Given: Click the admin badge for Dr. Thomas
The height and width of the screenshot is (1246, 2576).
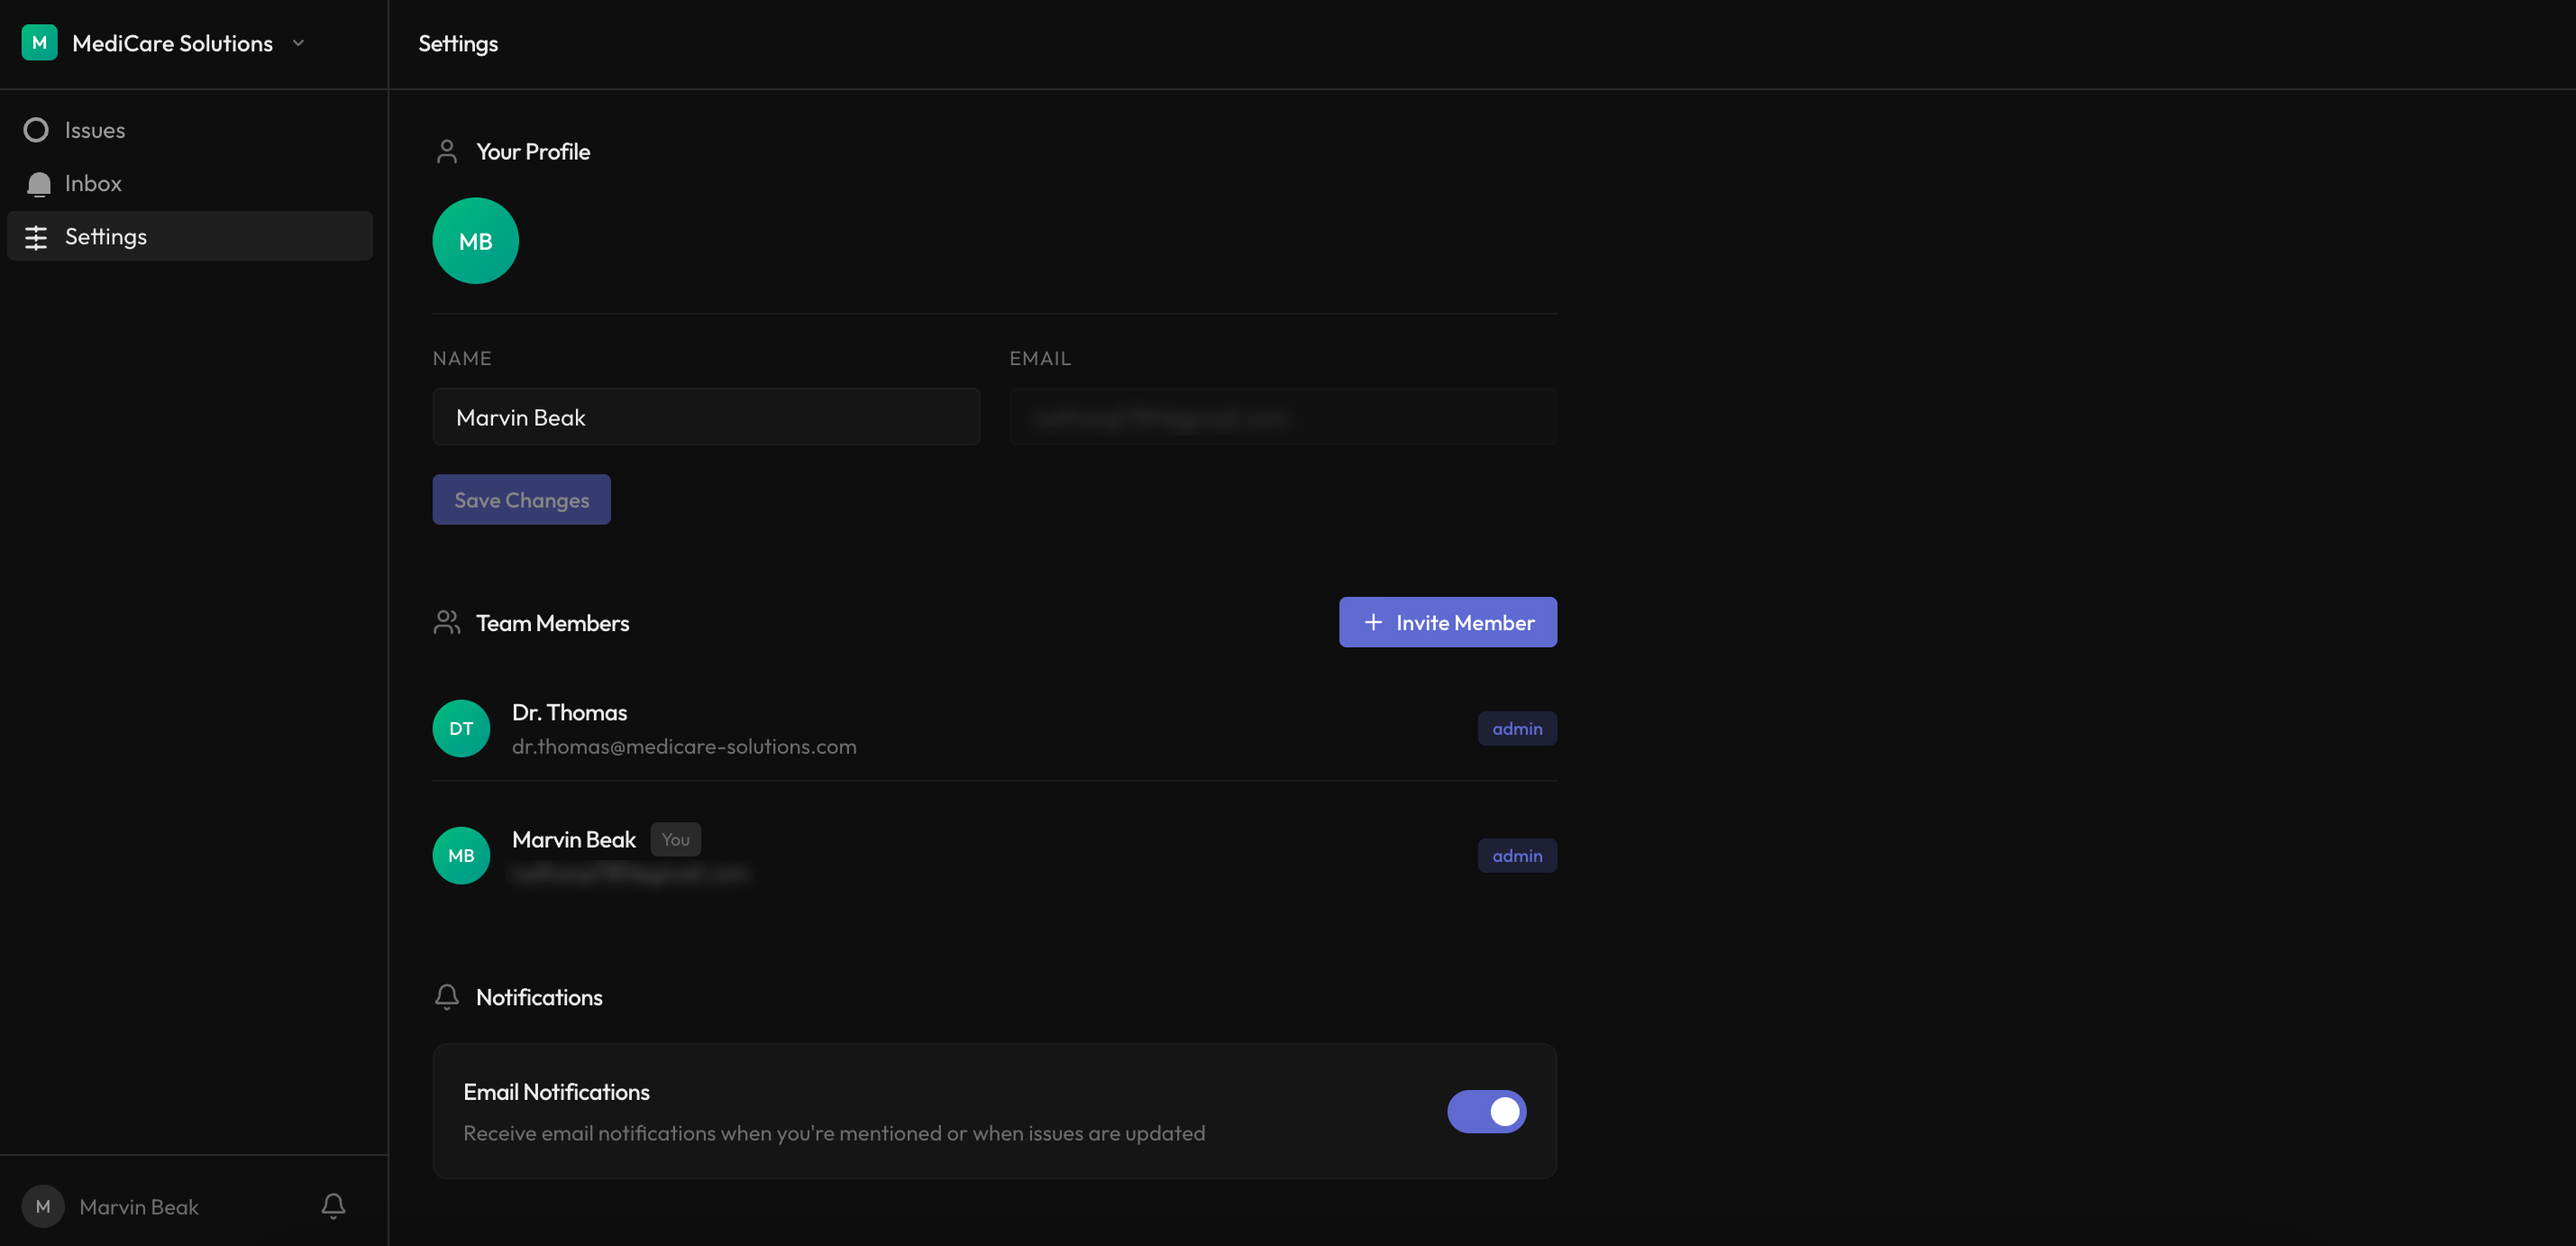Looking at the screenshot, I should [x=1516, y=728].
